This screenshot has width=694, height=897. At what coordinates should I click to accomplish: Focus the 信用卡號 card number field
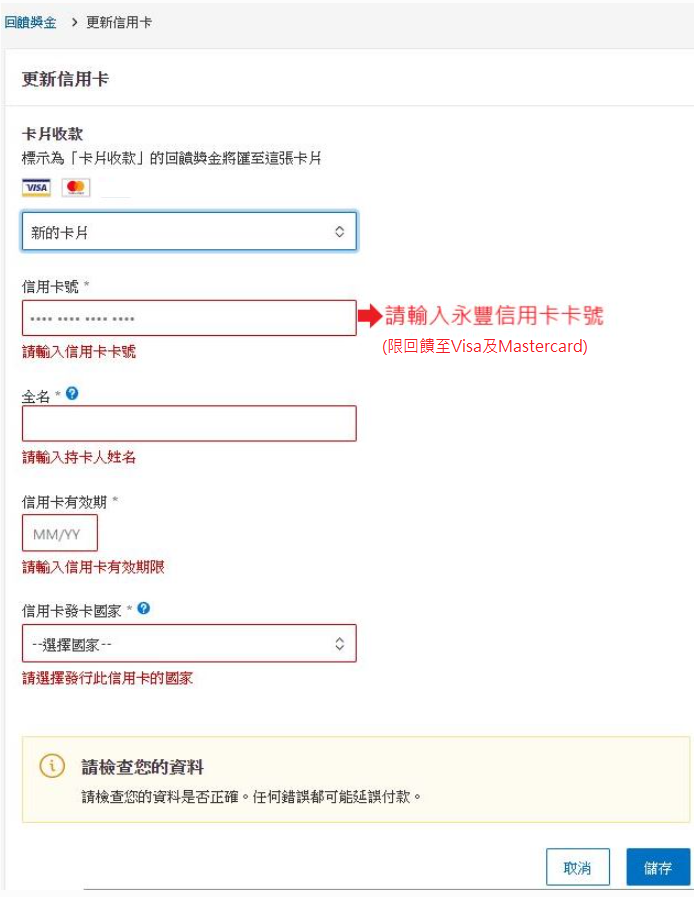coord(188,318)
